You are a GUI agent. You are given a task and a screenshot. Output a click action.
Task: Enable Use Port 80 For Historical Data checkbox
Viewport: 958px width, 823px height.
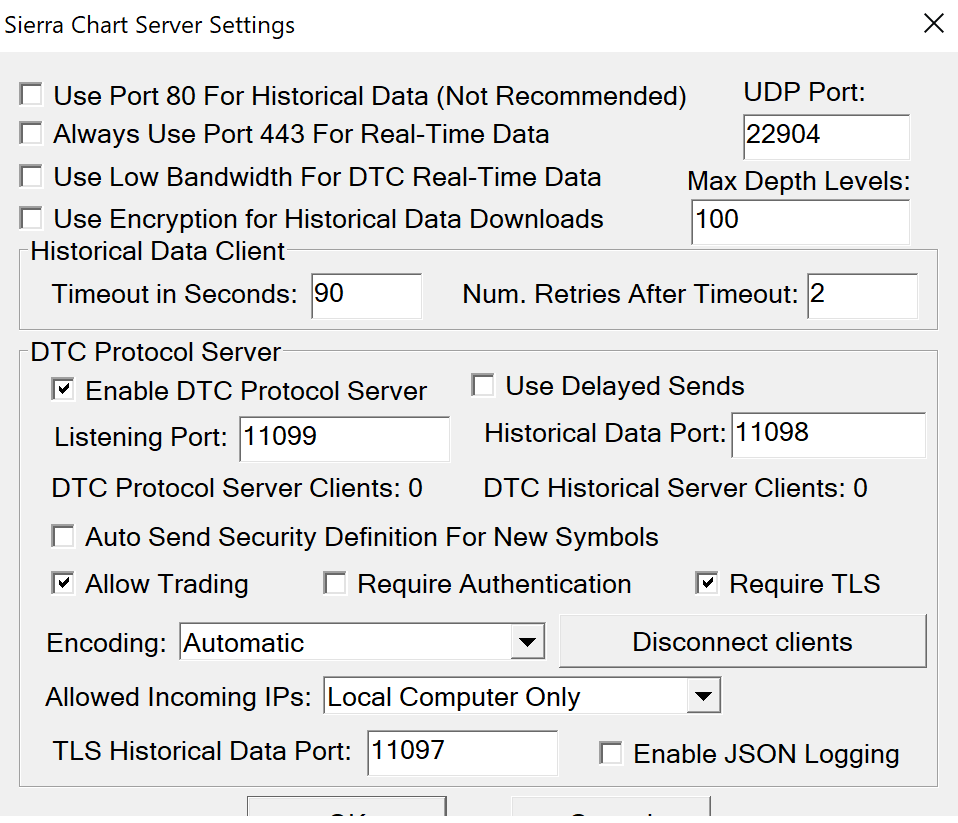tap(31, 95)
